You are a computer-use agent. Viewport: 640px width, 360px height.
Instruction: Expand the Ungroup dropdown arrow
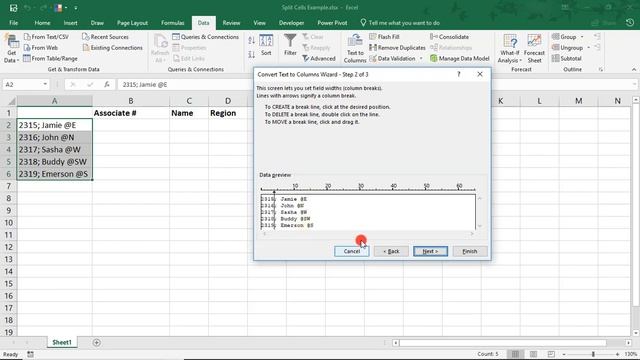(589, 48)
